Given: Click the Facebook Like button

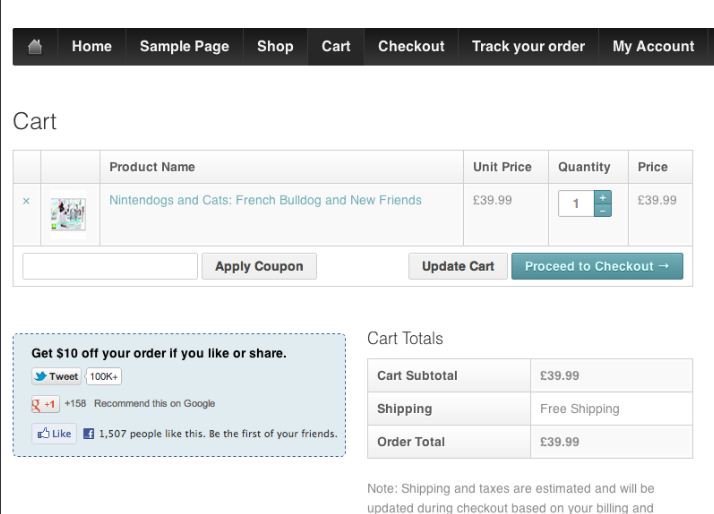Looking at the screenshot, I should [54, 433].
